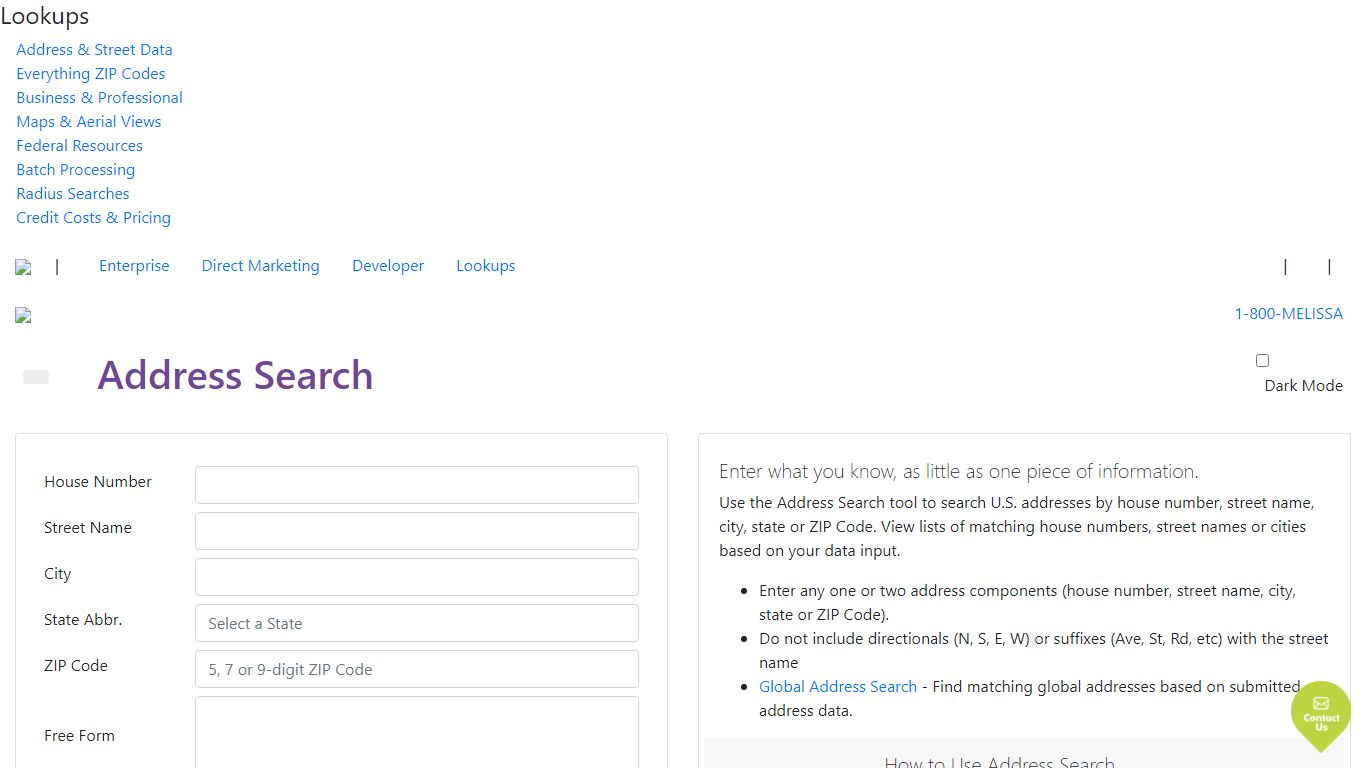This screenshot has width=1366, height=768.
Task: Open Address & Street Data link
Action: click(x=94, y=49)
